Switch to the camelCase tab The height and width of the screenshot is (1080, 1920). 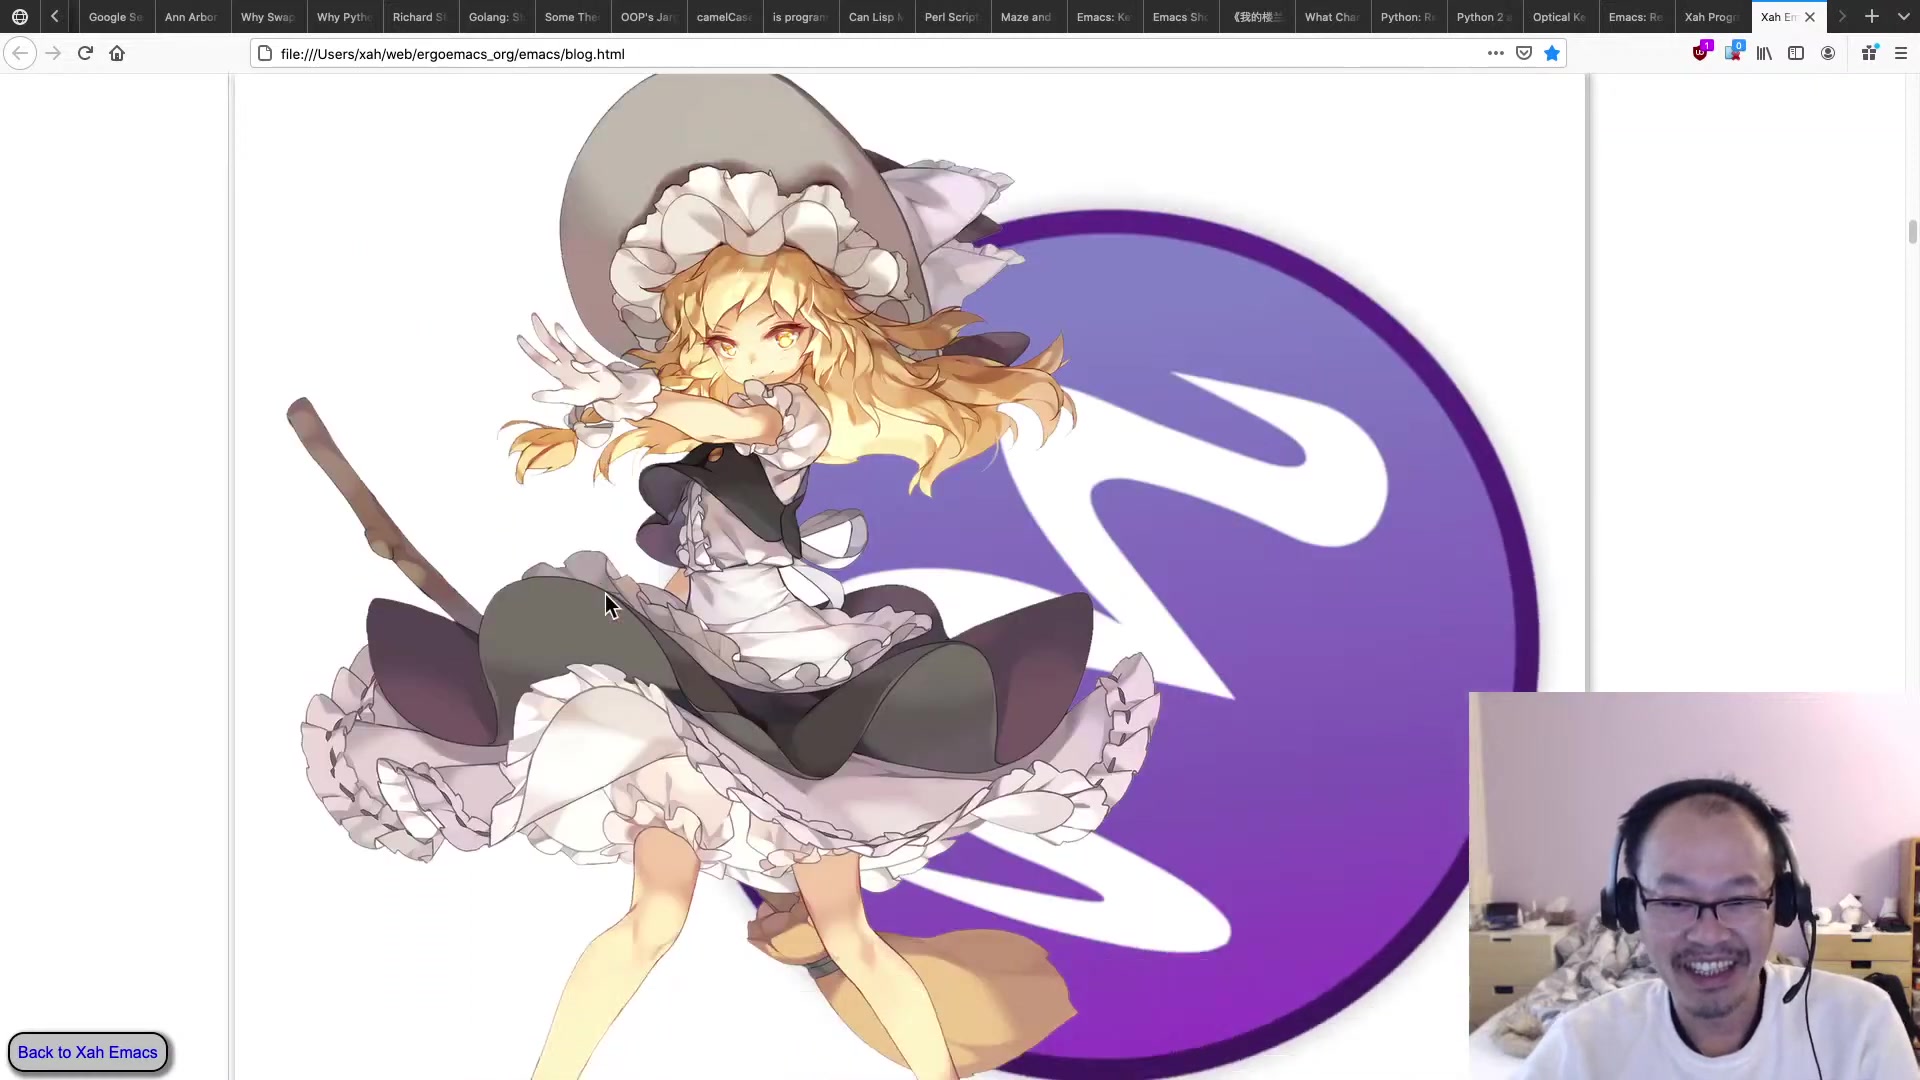[x=724, y=17]
